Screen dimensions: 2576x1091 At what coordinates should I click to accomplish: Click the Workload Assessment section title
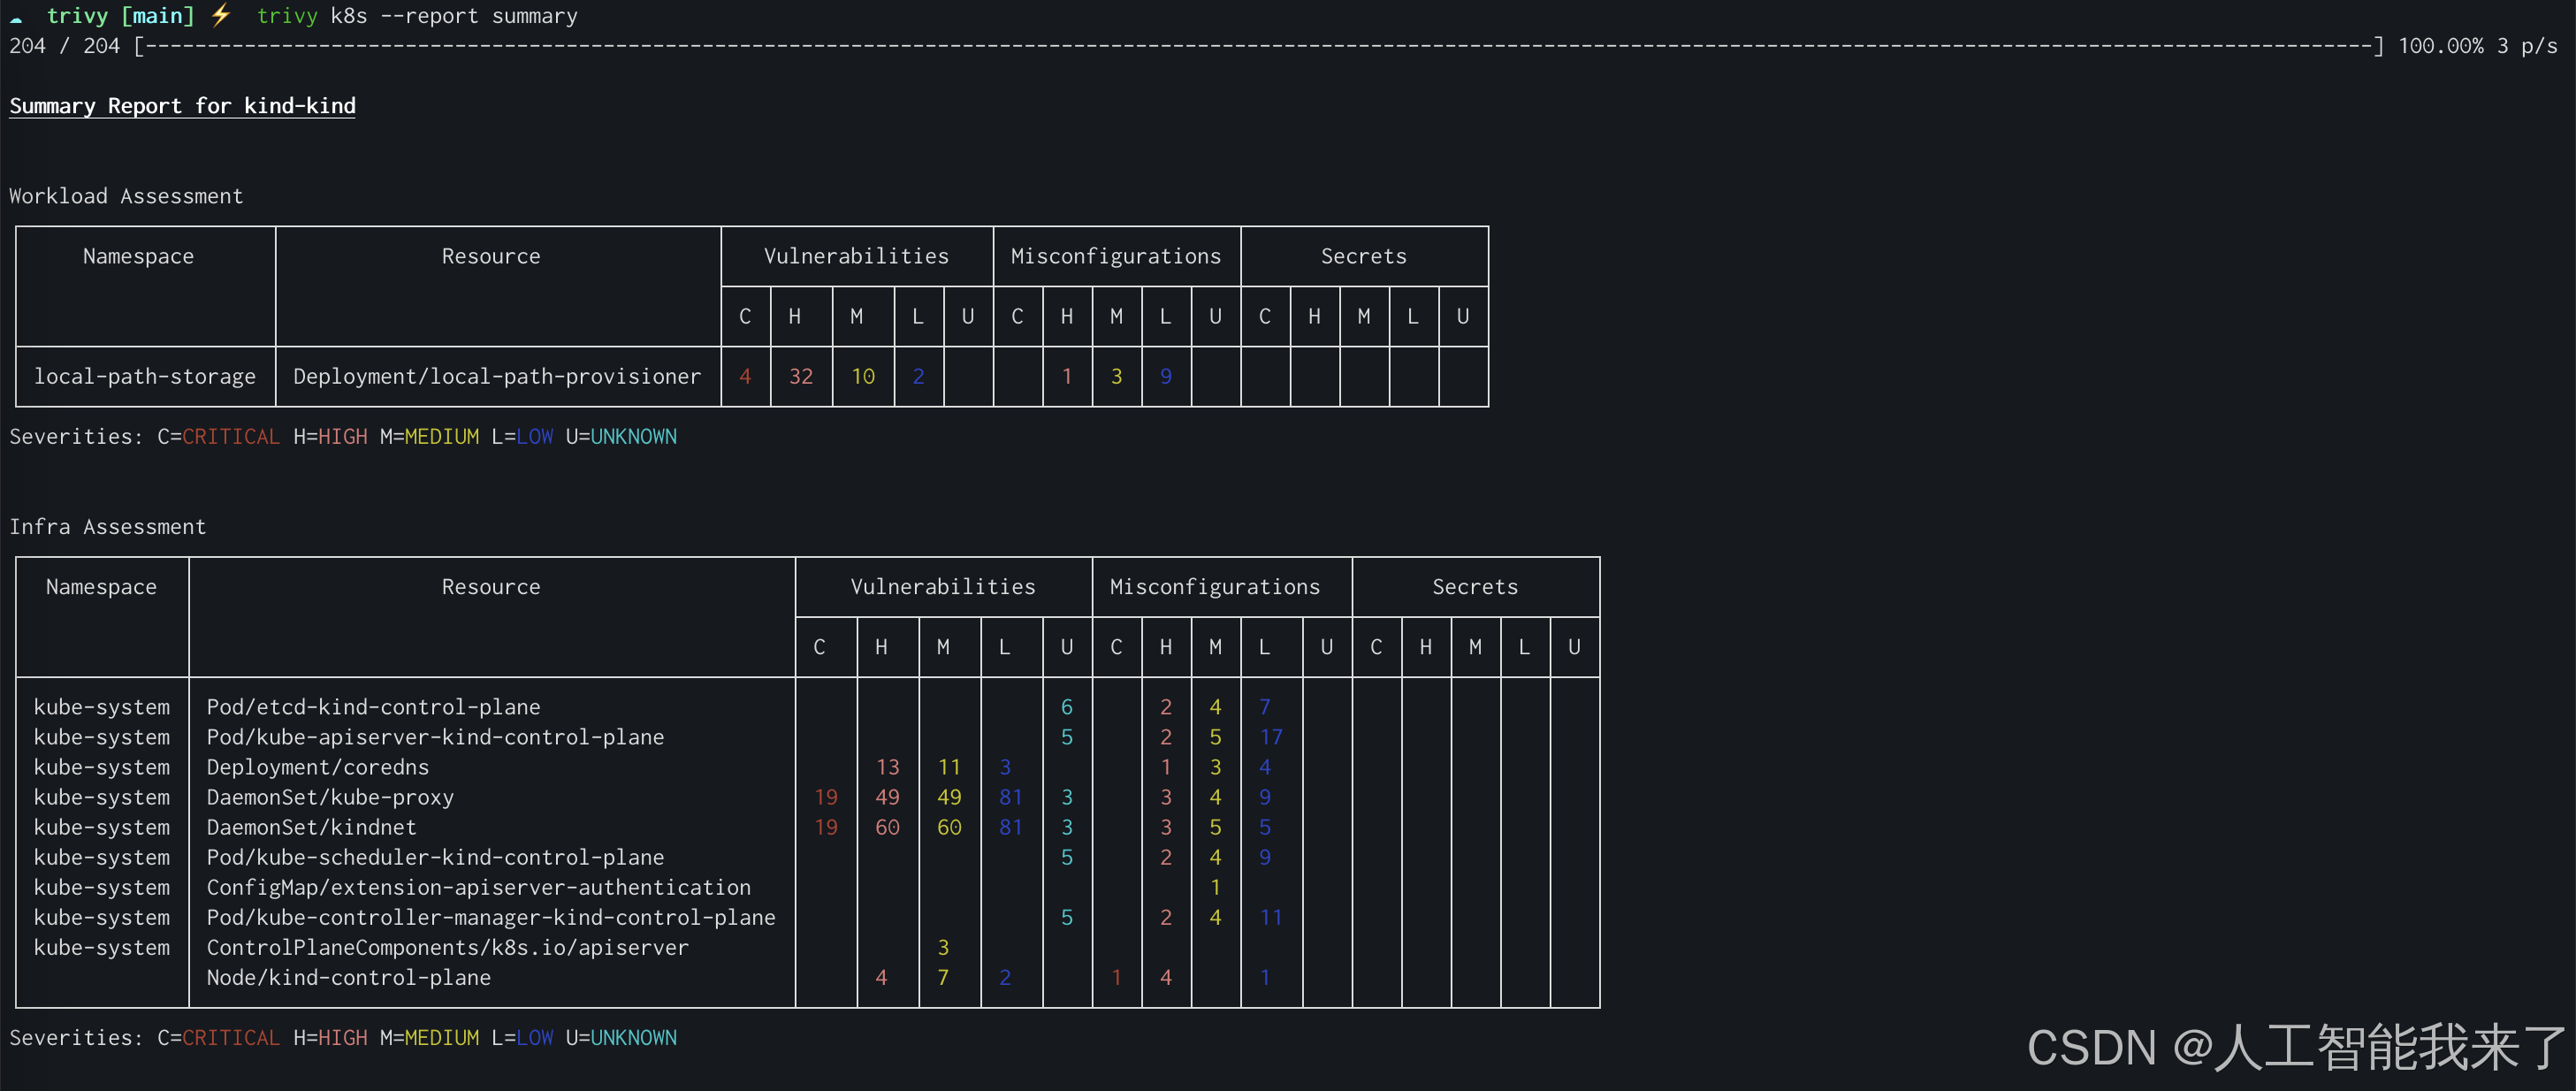click(126, 196)
